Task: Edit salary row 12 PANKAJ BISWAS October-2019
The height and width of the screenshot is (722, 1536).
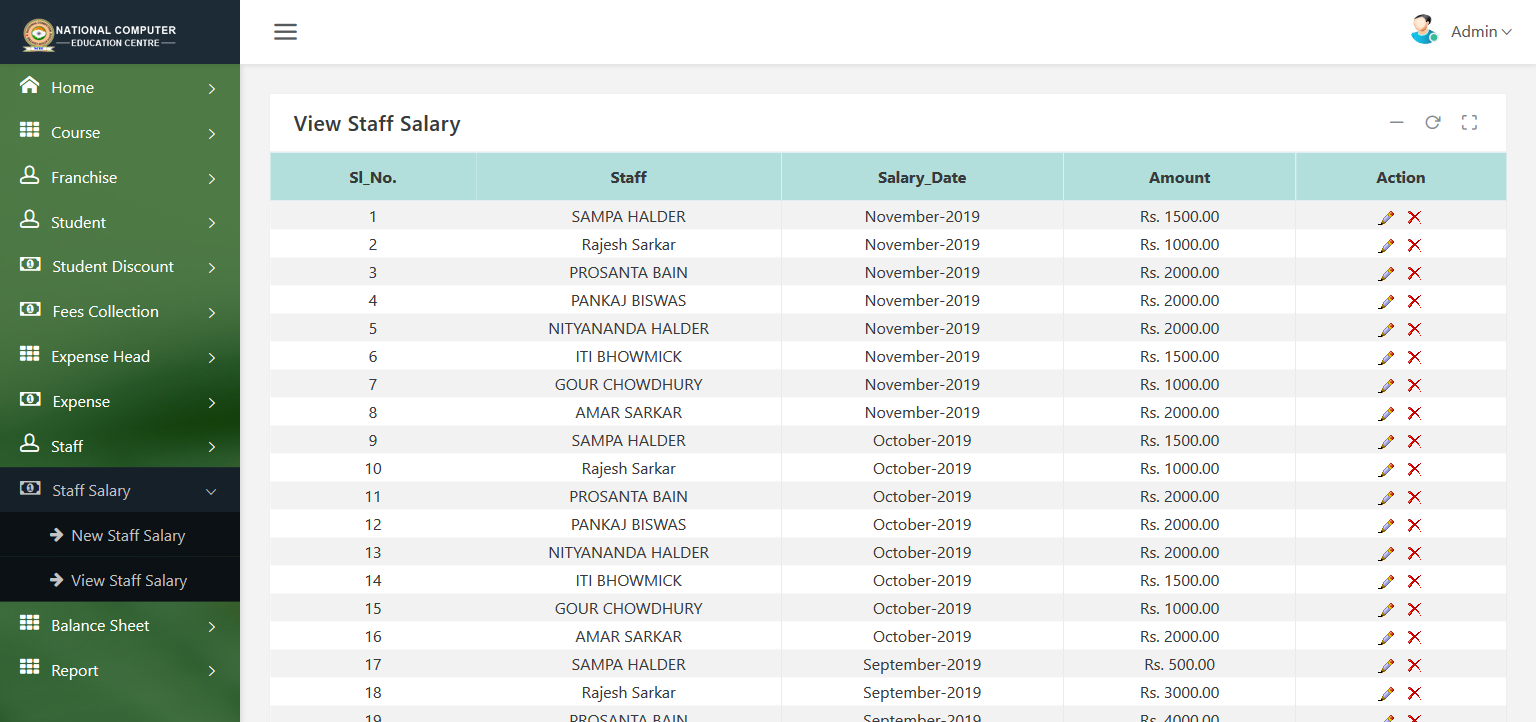Action: coord(1386,525)
